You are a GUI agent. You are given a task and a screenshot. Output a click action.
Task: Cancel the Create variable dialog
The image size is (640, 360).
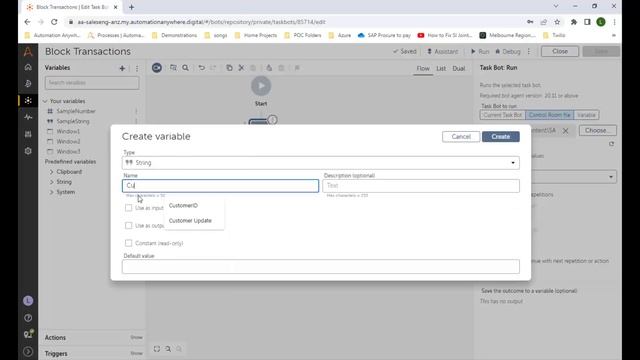[x=461, y=137]
